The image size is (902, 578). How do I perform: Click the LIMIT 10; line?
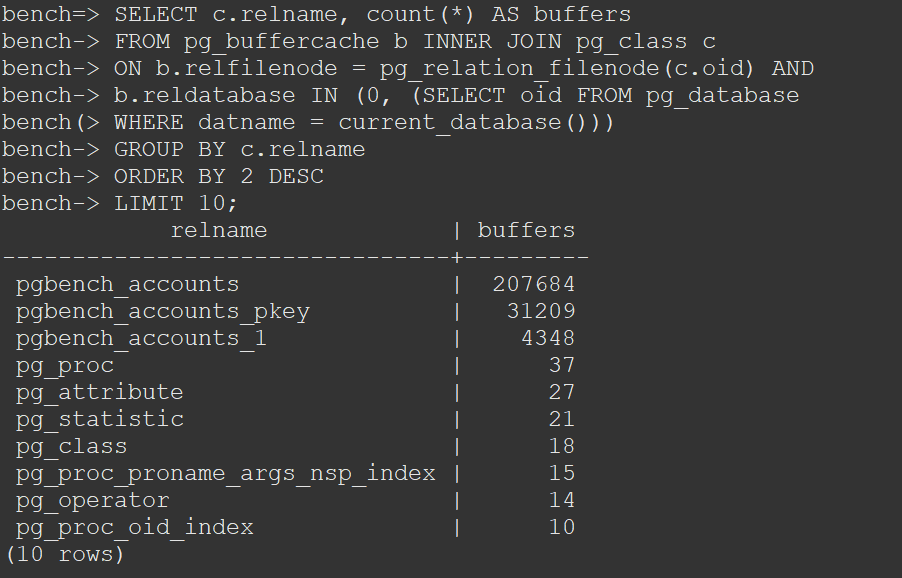pos(119,204)
